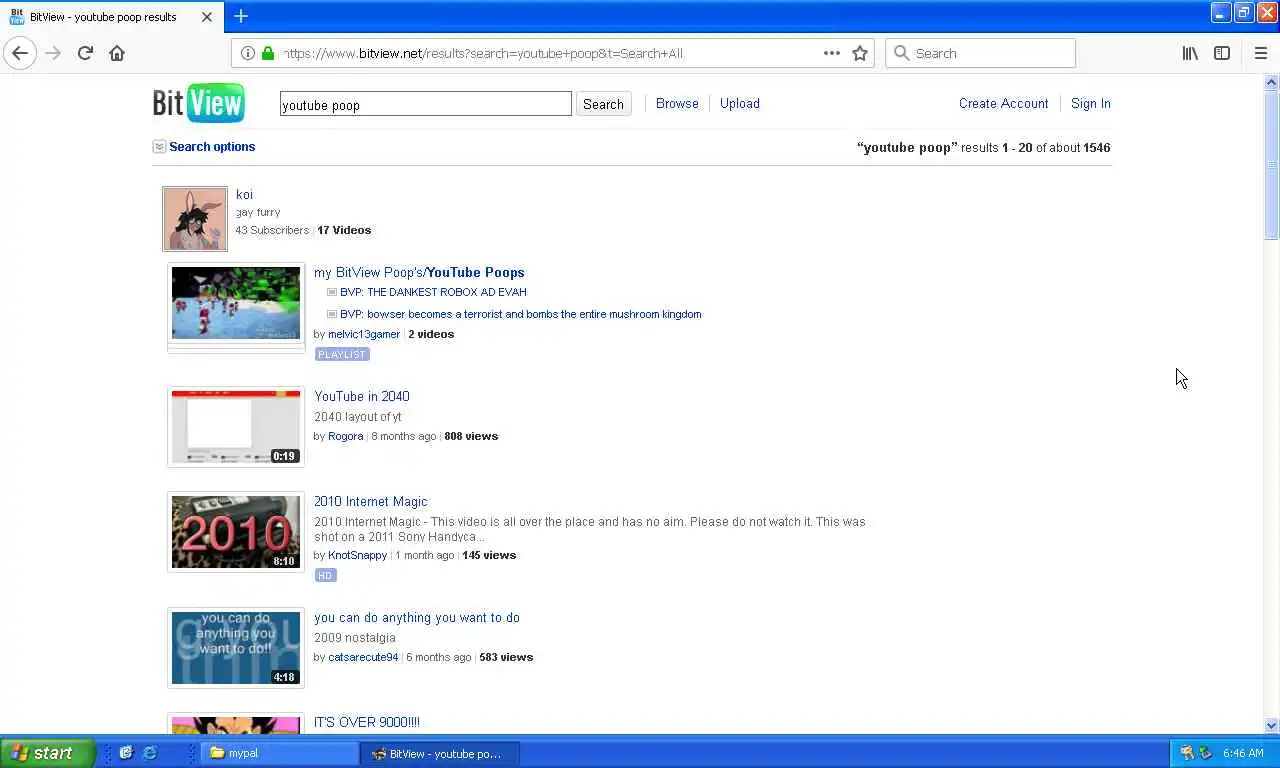Show site information icon in address bar
This screenshot has width=1280, height=768.
(248, 53)
